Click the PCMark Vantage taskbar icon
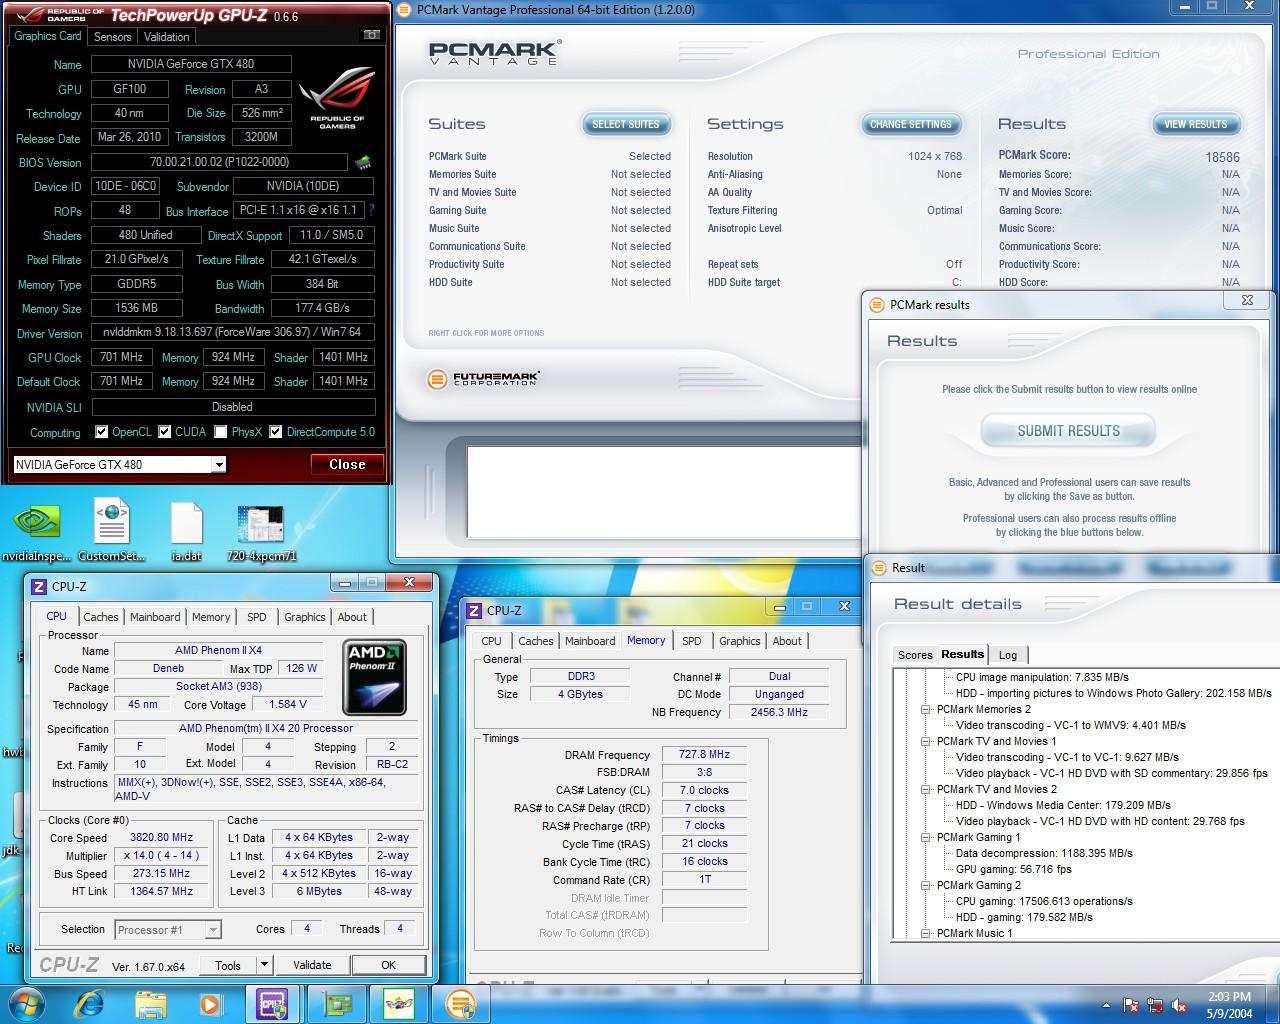The width and height of the screenshot is (1280, 1024). point(460,1003)
